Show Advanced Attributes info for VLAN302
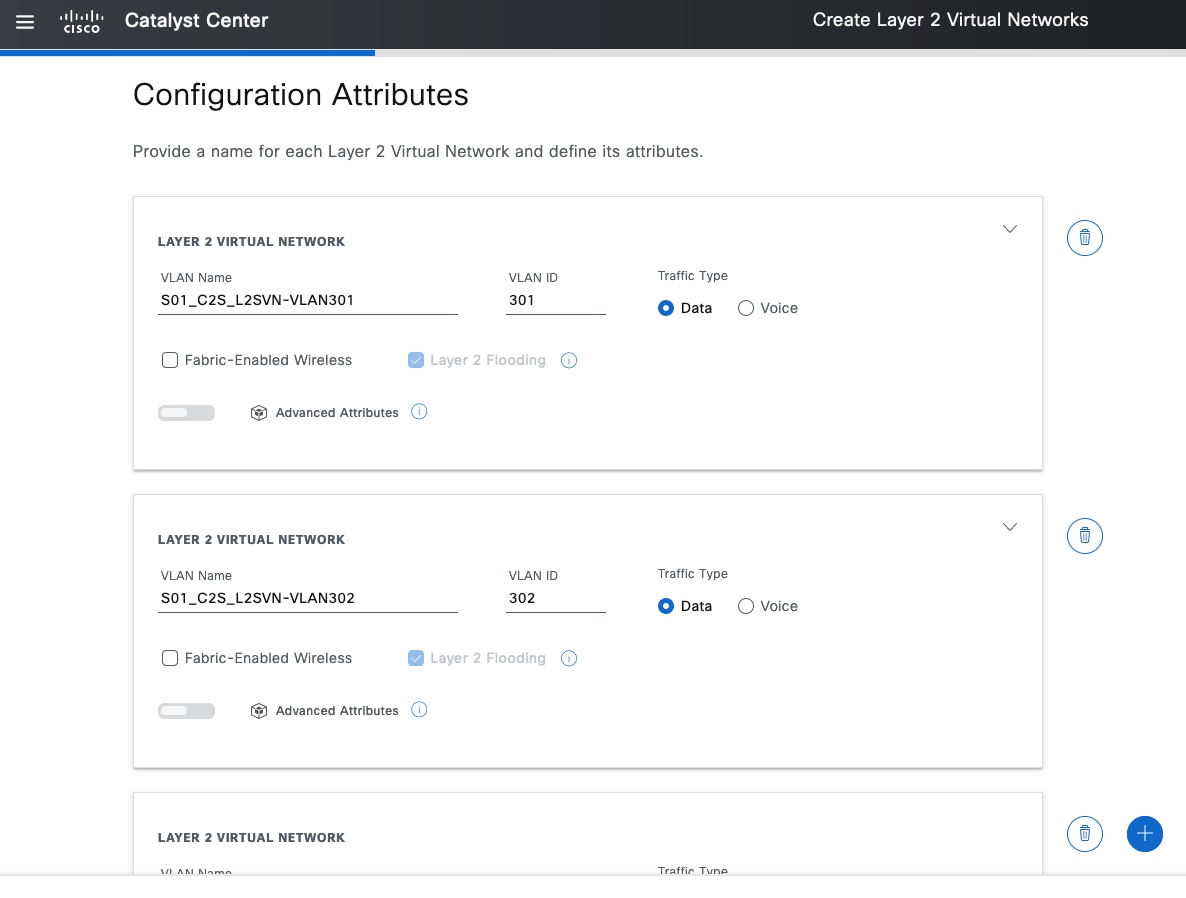Viewport: 1186px width, 898px height. (419, 710)
